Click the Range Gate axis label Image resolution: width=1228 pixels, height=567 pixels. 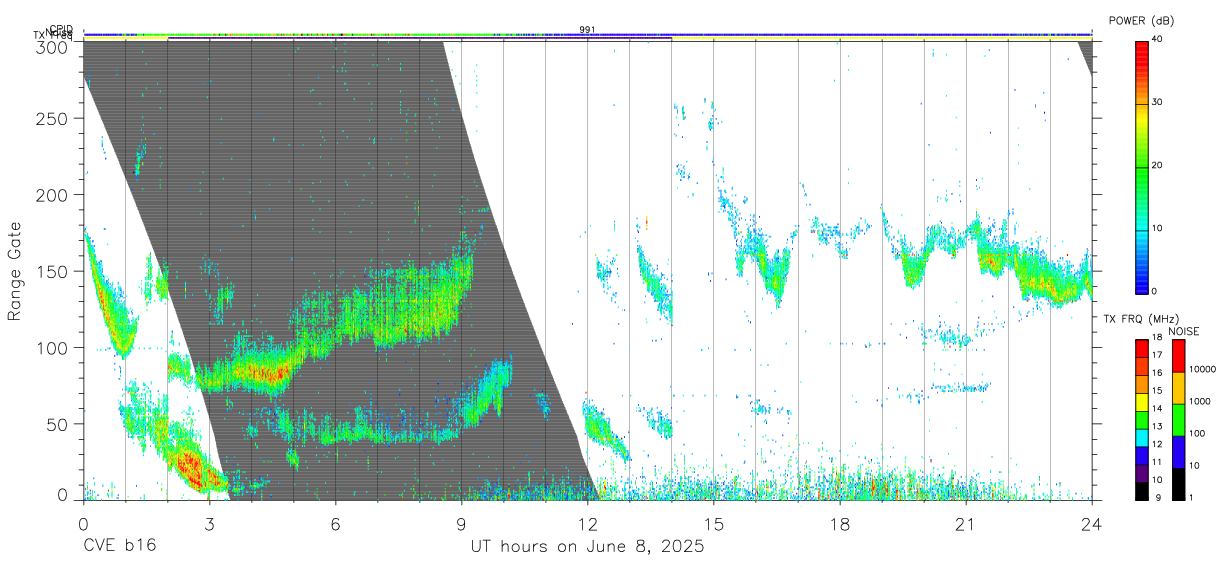(x=15, y=271)
